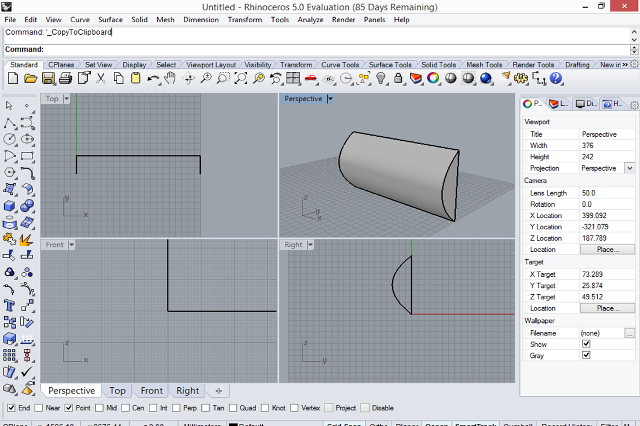Uncheck the wallpaper Gray checkbox
Screen dimensions: 640x426
click(x=586, y=355)
